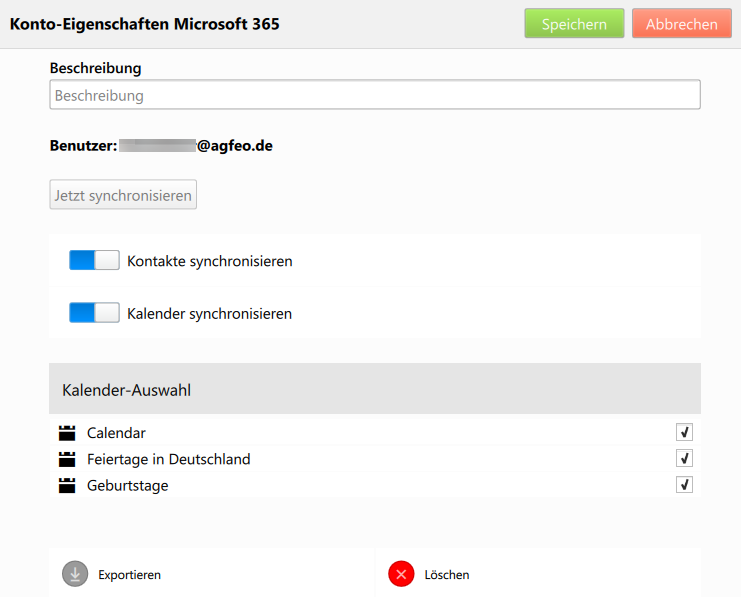Click the Konto-Eigenschaften Microsoft 365 title

pos(145,24)
